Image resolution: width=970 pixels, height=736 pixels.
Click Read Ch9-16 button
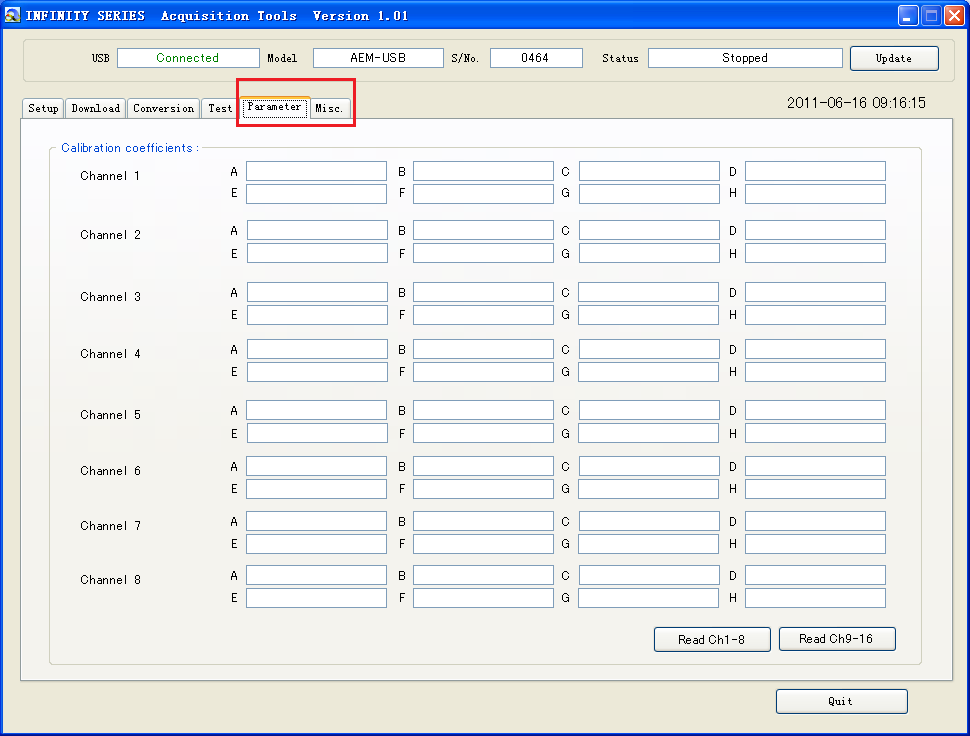(x=836, y=639)
